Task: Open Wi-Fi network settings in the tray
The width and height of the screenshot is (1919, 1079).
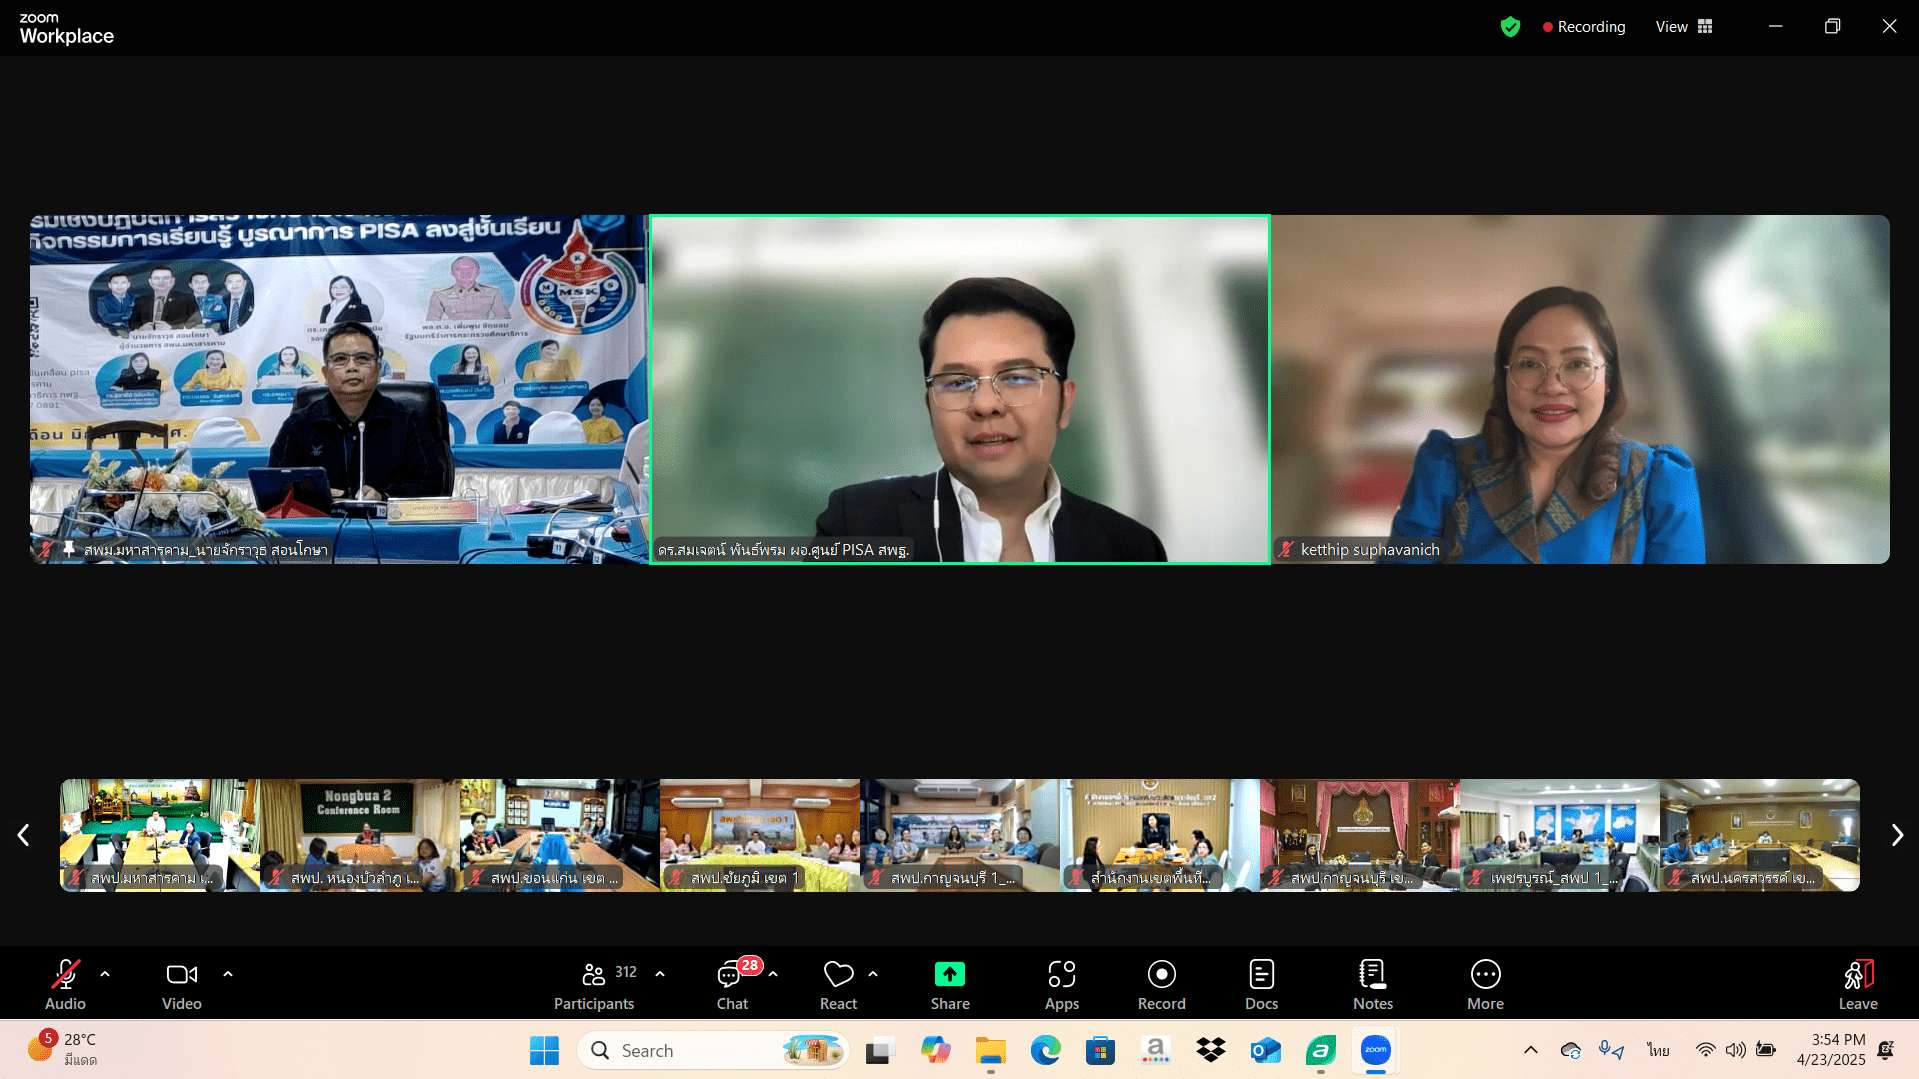Action: coord(1705,1050)
